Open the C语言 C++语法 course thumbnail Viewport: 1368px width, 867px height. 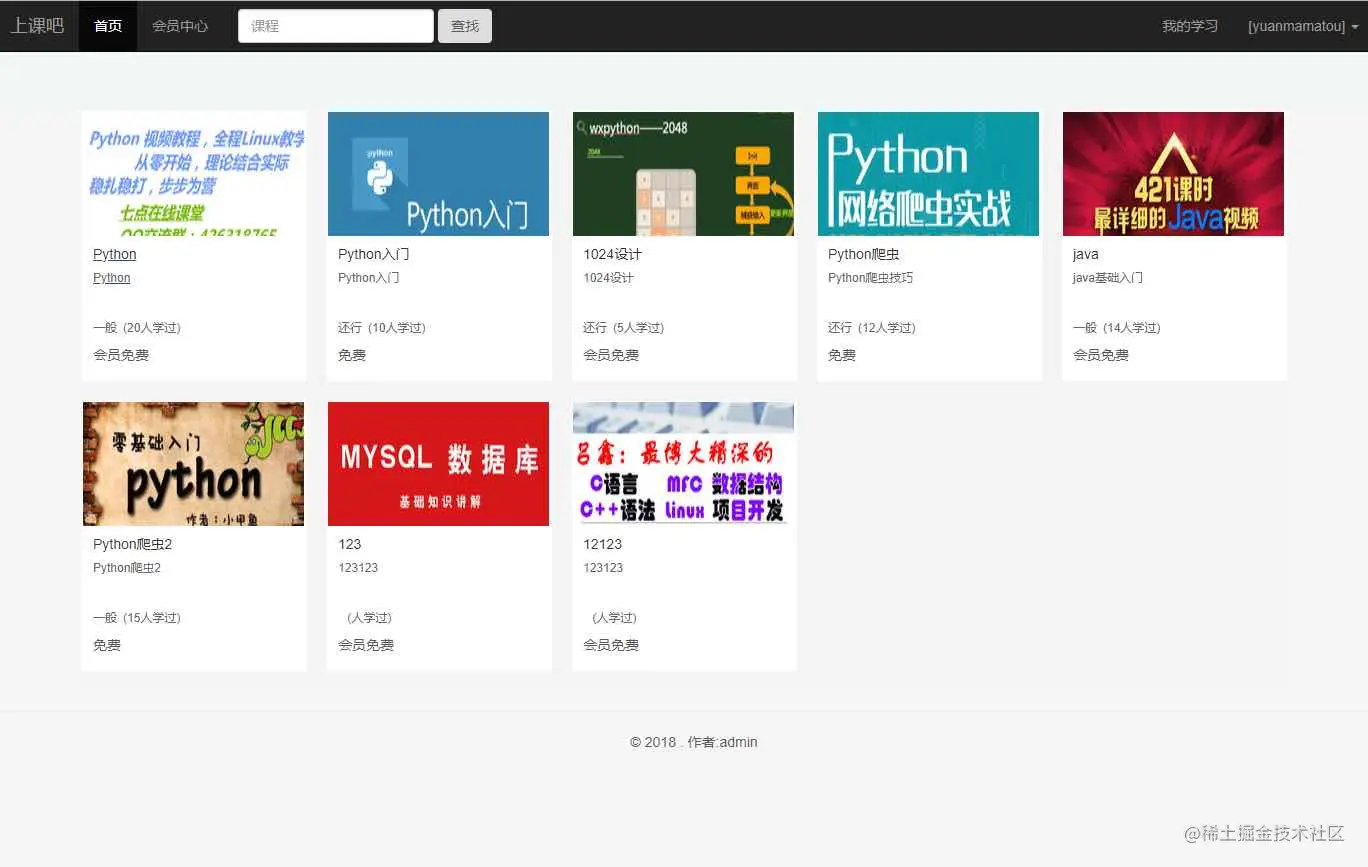(683, 464)
